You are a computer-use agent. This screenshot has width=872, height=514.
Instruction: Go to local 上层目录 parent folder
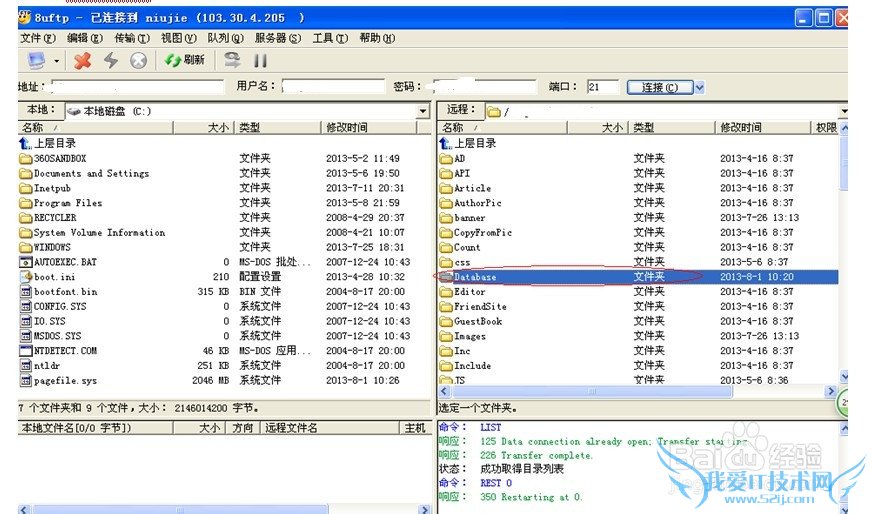(x=48, y=144)
